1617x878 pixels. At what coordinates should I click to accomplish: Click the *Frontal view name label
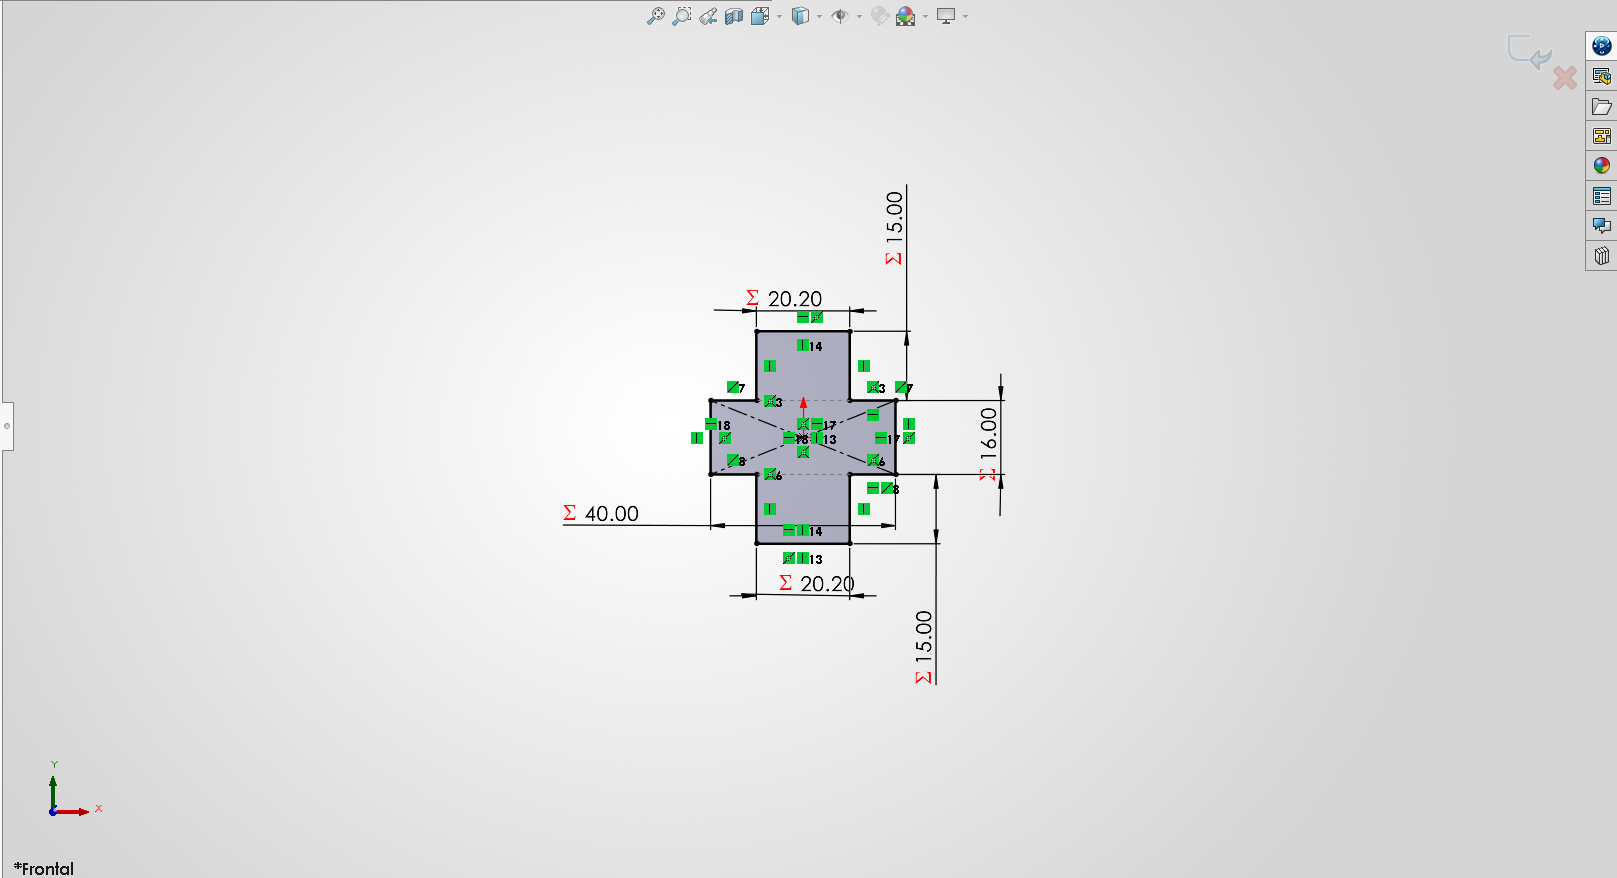coord(44,868)
